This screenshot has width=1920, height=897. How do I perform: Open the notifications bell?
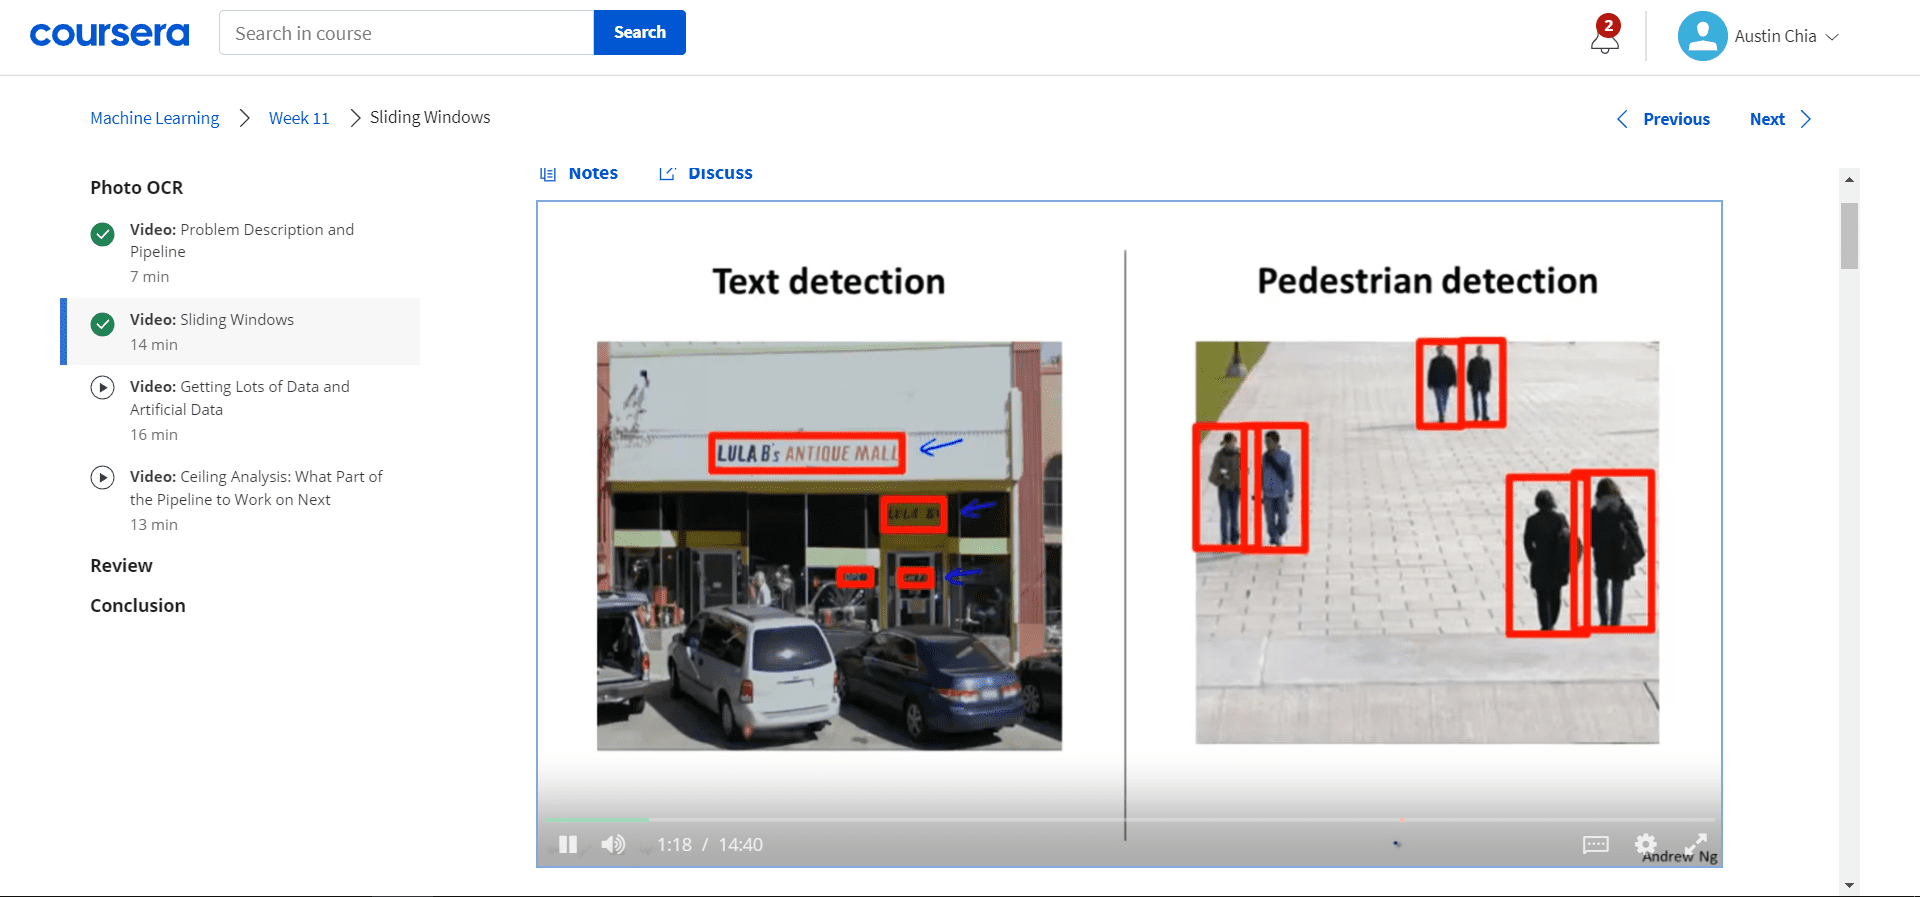tap(1604, 38)
